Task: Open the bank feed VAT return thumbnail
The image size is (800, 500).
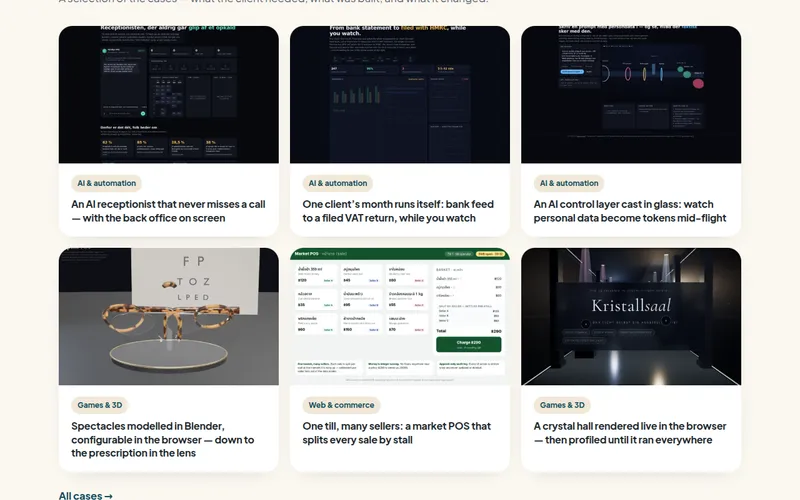Action: pyautogui.click(x=399, y=94)
